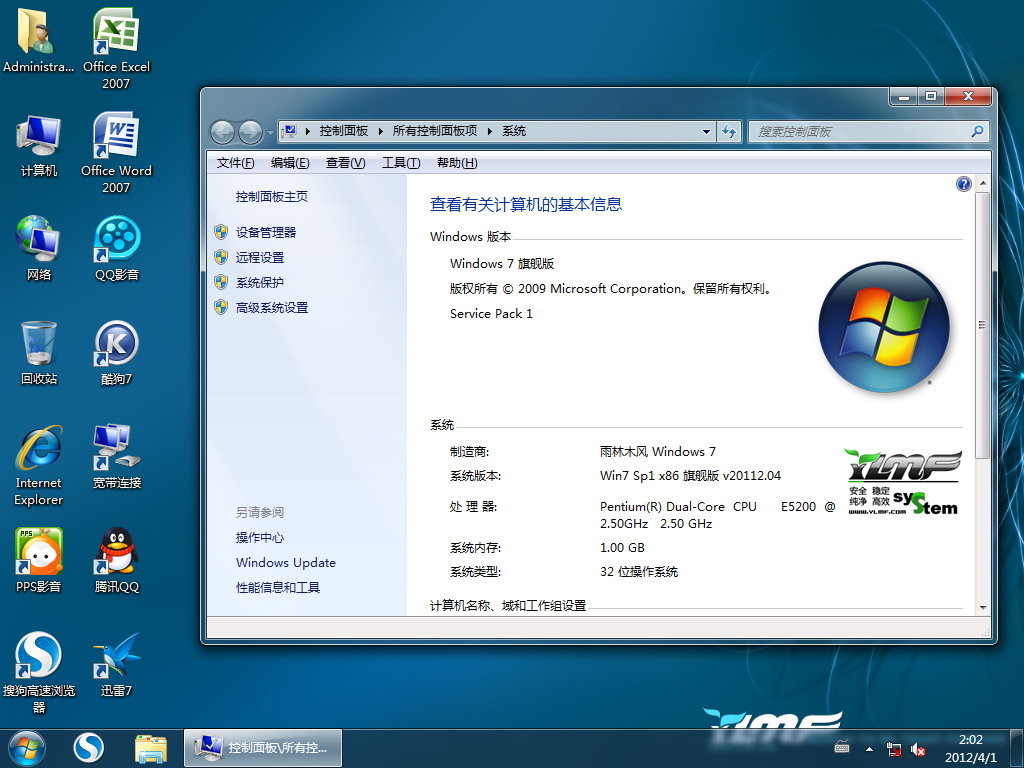
Task: Go to 控制面板主页 link
Action: coord(272,197)
